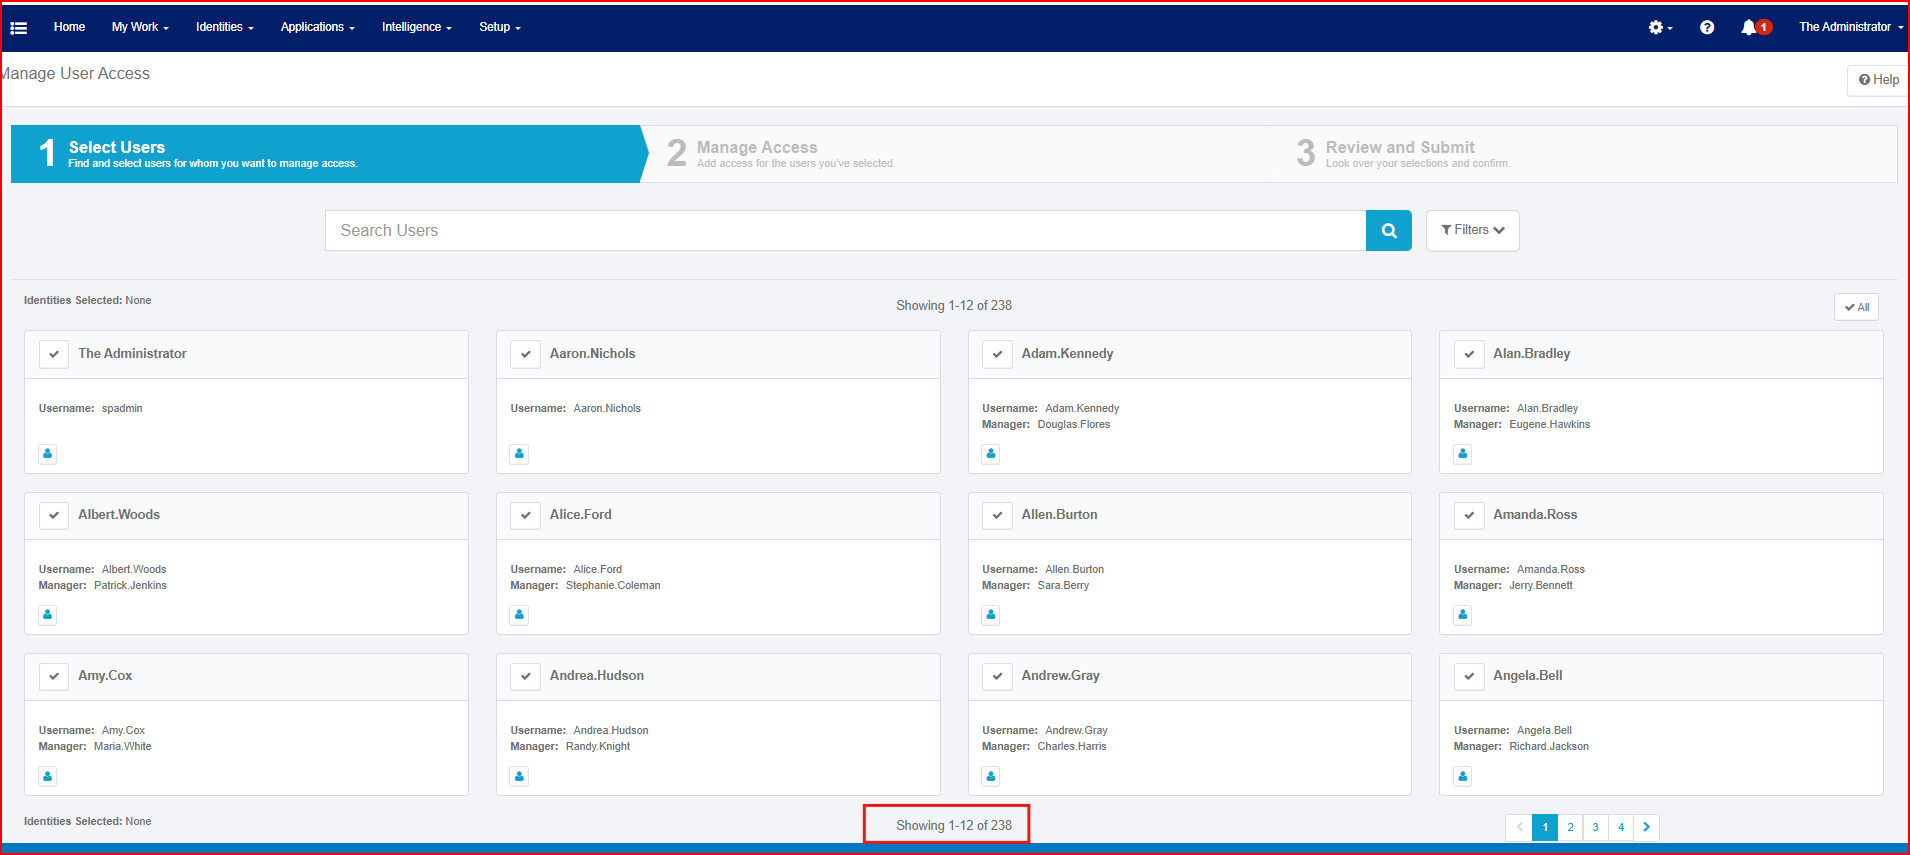Viewport: 1910px width, 855px height.
Task: Click the person icon on Adam.Kennedy card
Action: [x=991, y=454]
